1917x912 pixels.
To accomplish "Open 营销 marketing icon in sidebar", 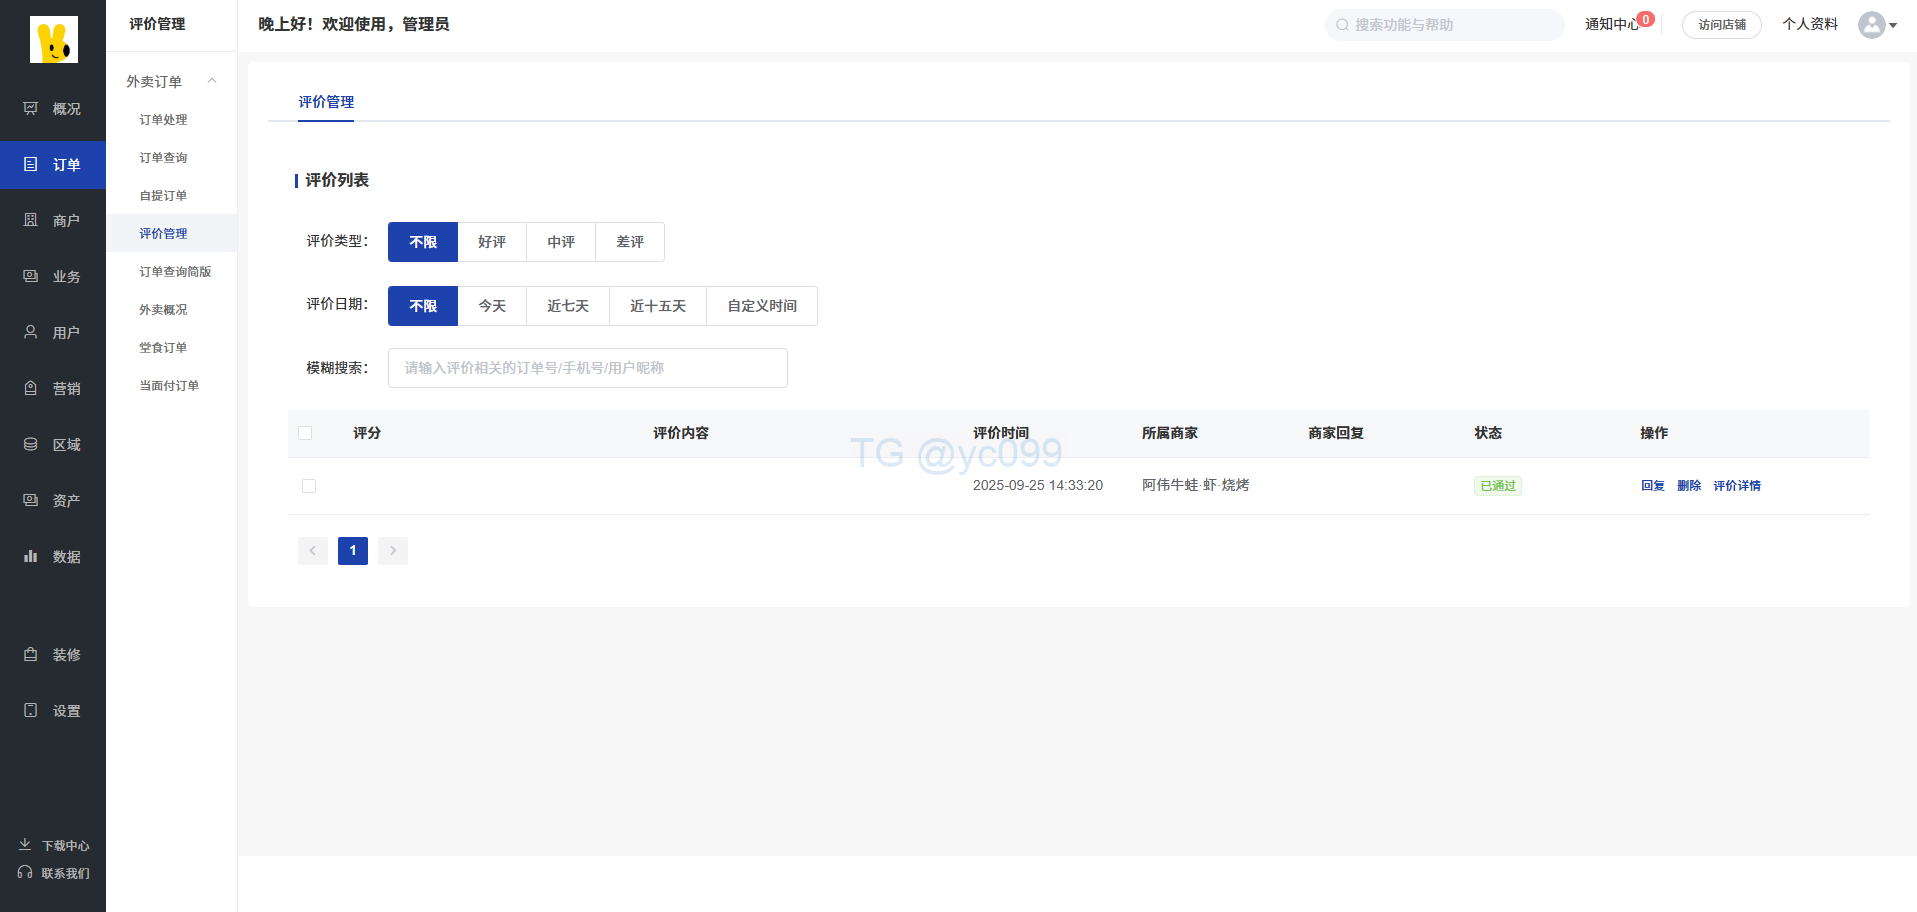I will (x=31, y=388).
